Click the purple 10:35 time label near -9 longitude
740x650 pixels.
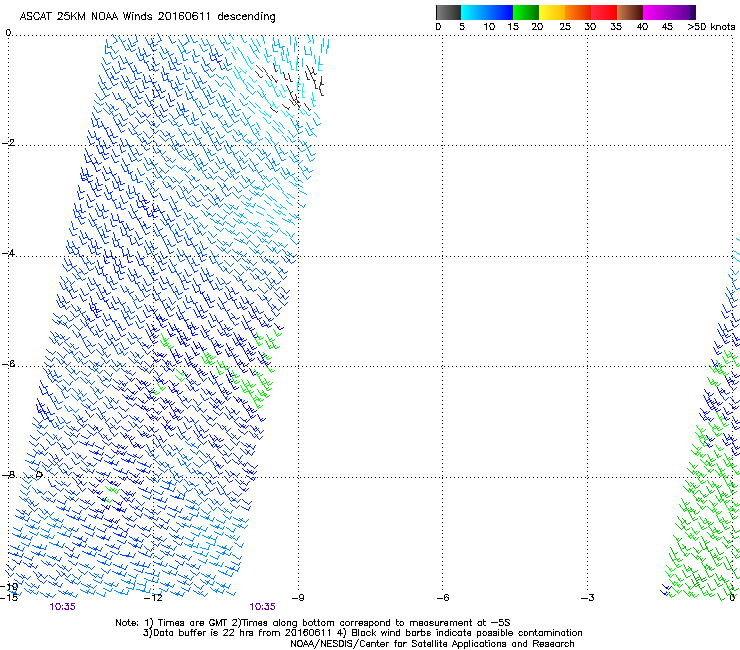[x=262, y=607]
